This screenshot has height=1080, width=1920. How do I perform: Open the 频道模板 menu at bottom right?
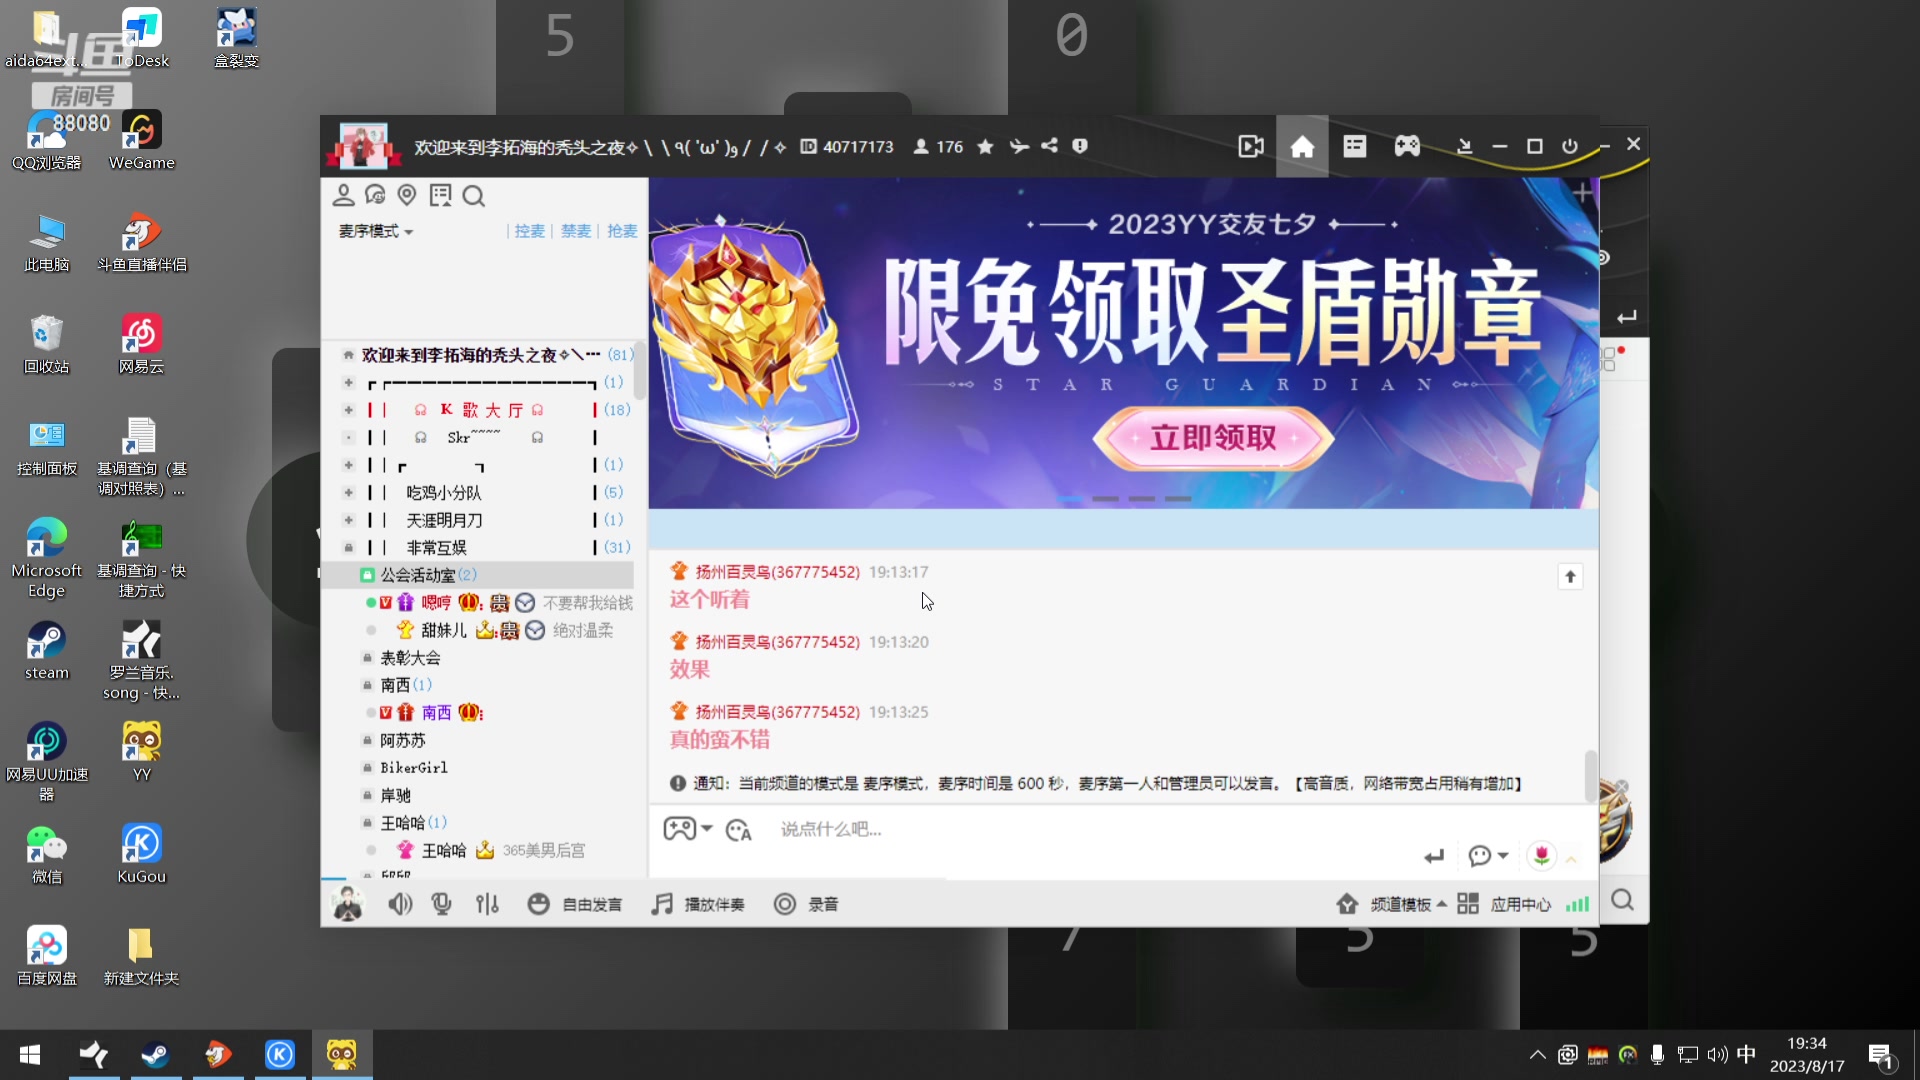click(1400, 903)
